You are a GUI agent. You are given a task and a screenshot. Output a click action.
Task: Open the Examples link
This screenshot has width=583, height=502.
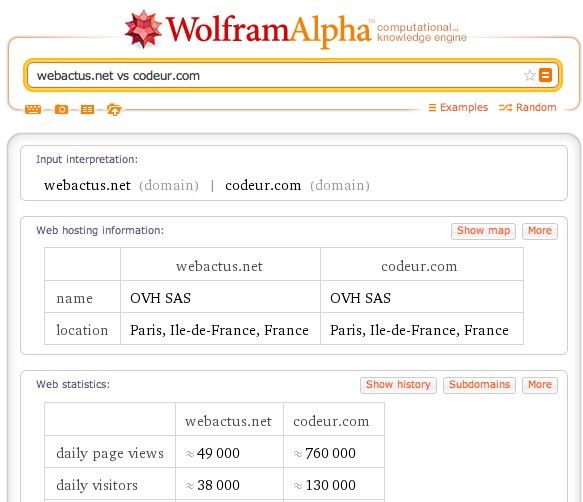(x=458, y=107)
